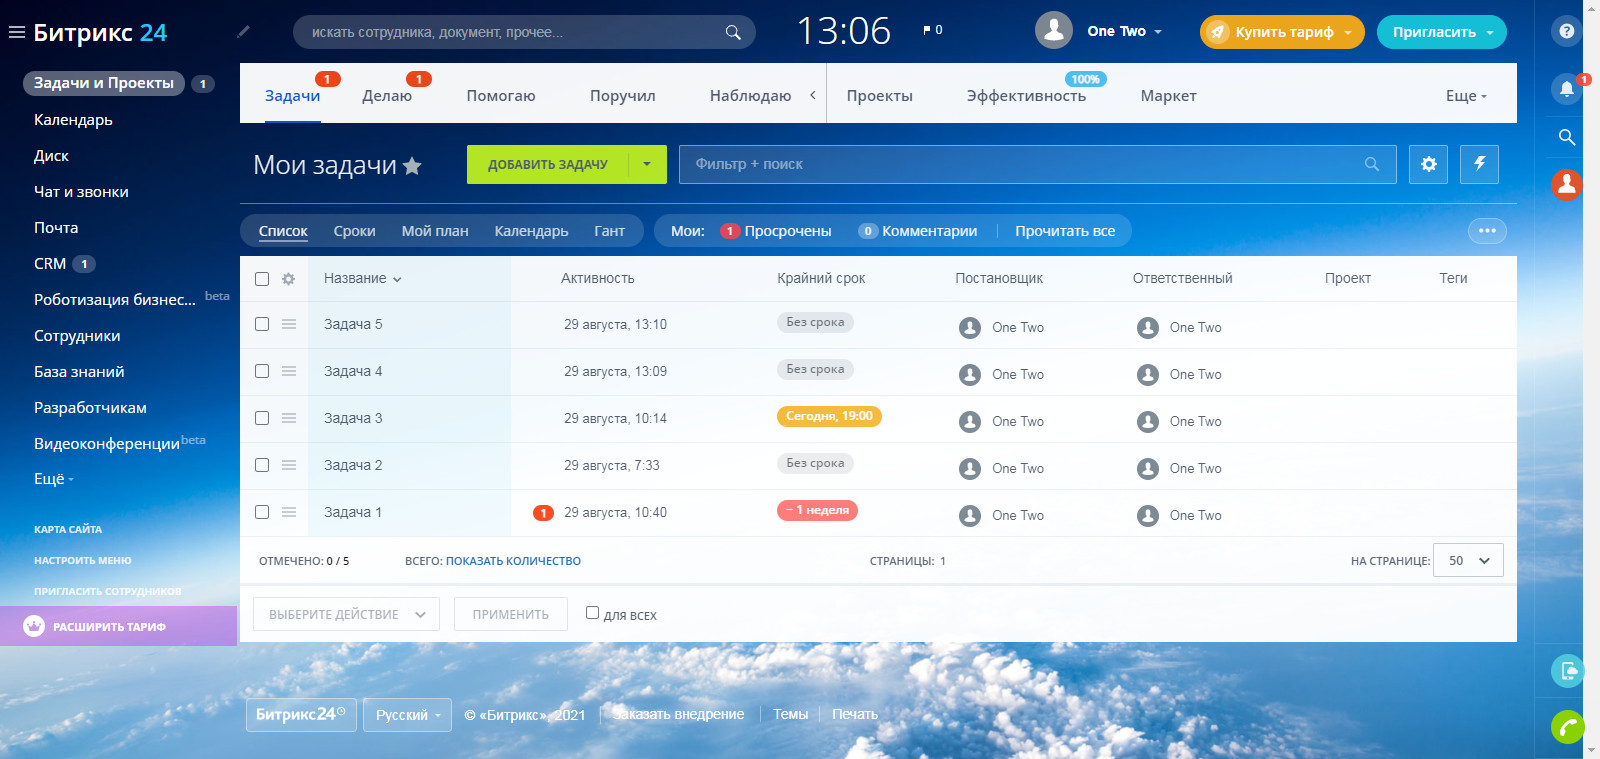Open the notifications bell icon
Viewport: 1600px width, 759px height.
click(1566, 89)
